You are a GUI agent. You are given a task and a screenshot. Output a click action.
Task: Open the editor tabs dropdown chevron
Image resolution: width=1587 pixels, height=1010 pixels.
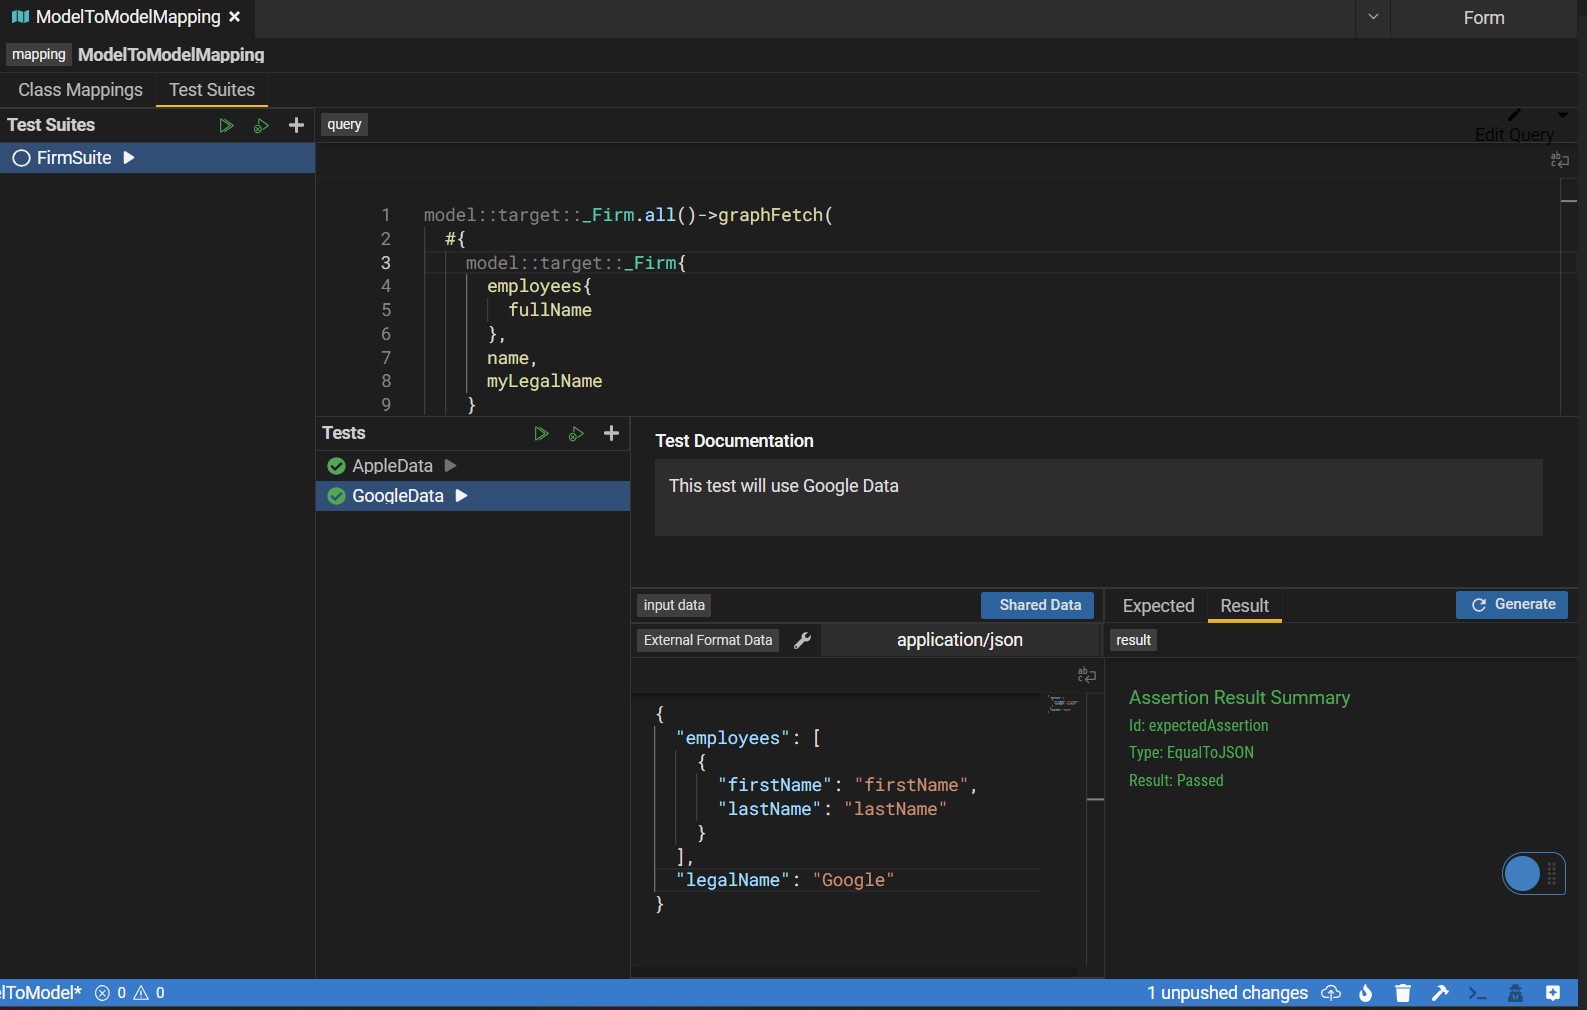1373,17
